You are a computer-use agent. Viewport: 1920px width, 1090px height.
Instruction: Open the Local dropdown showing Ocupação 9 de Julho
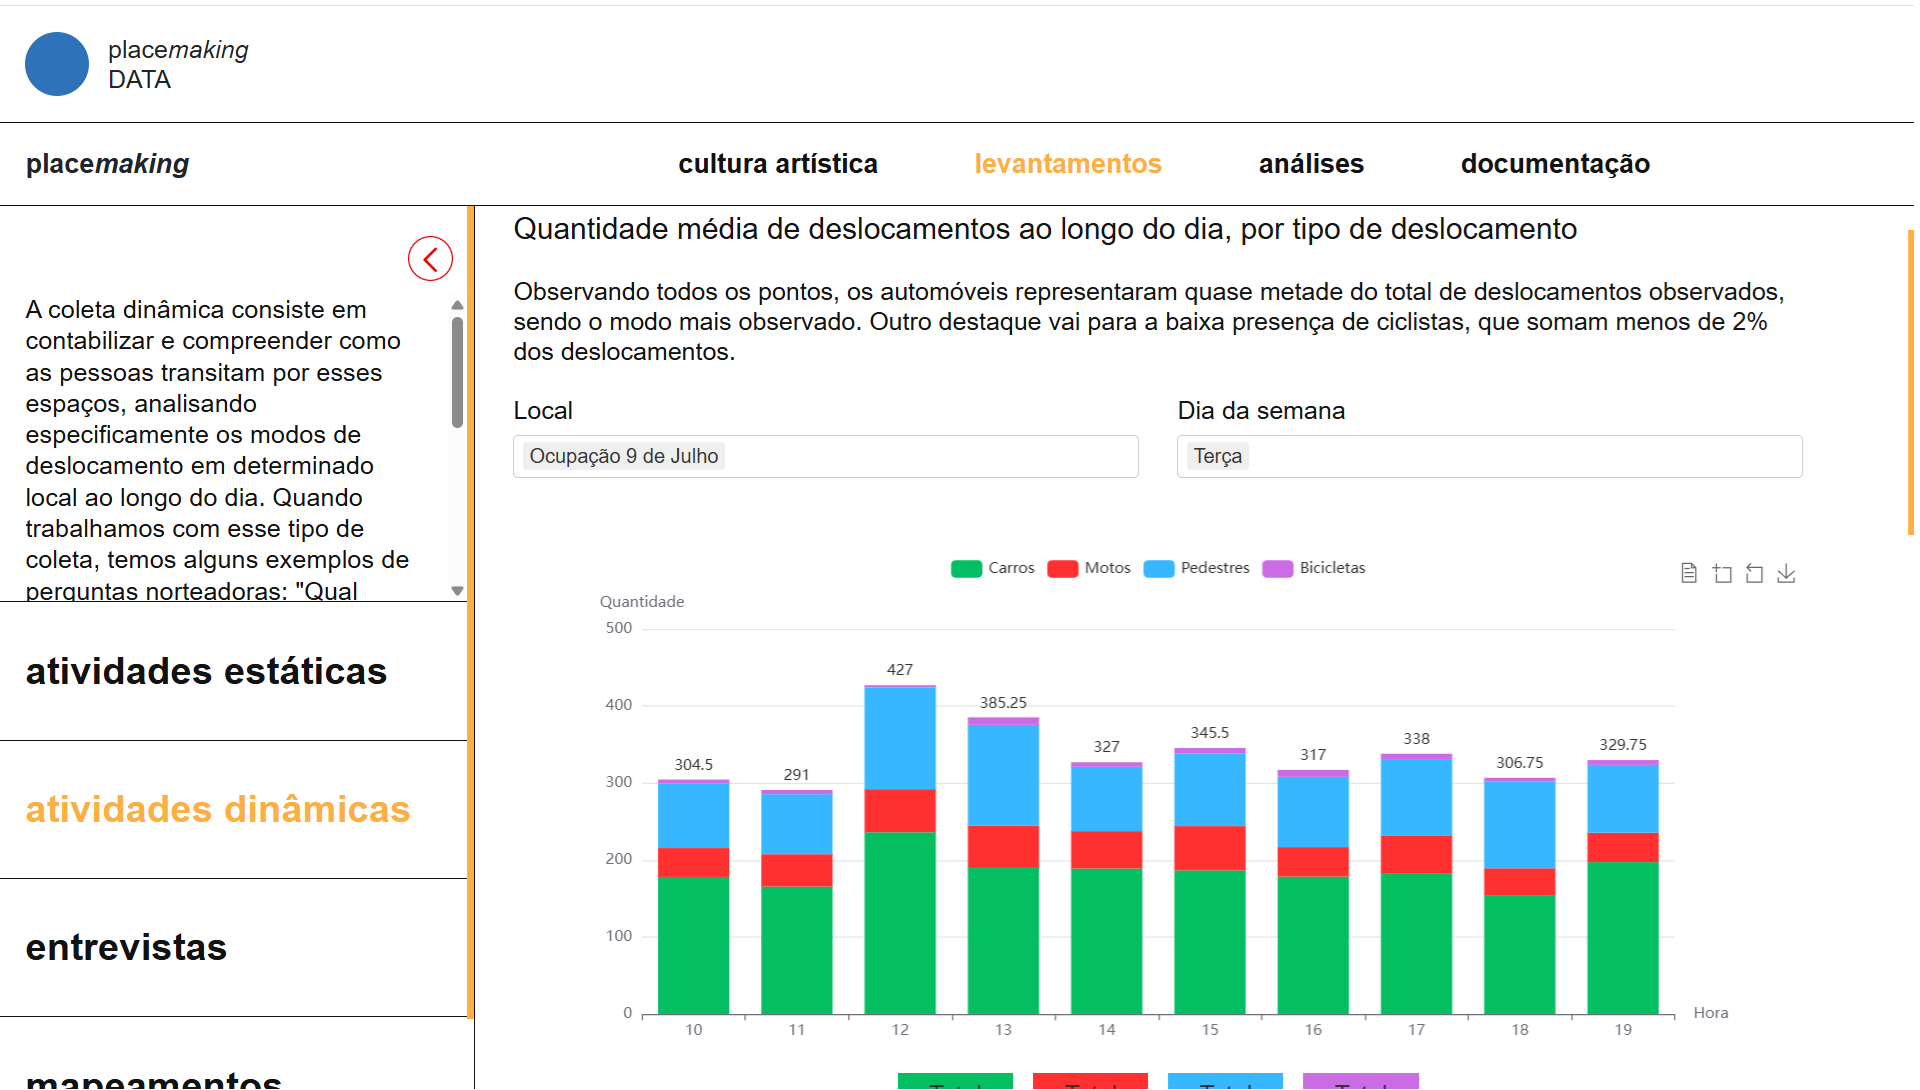(825, 456)
